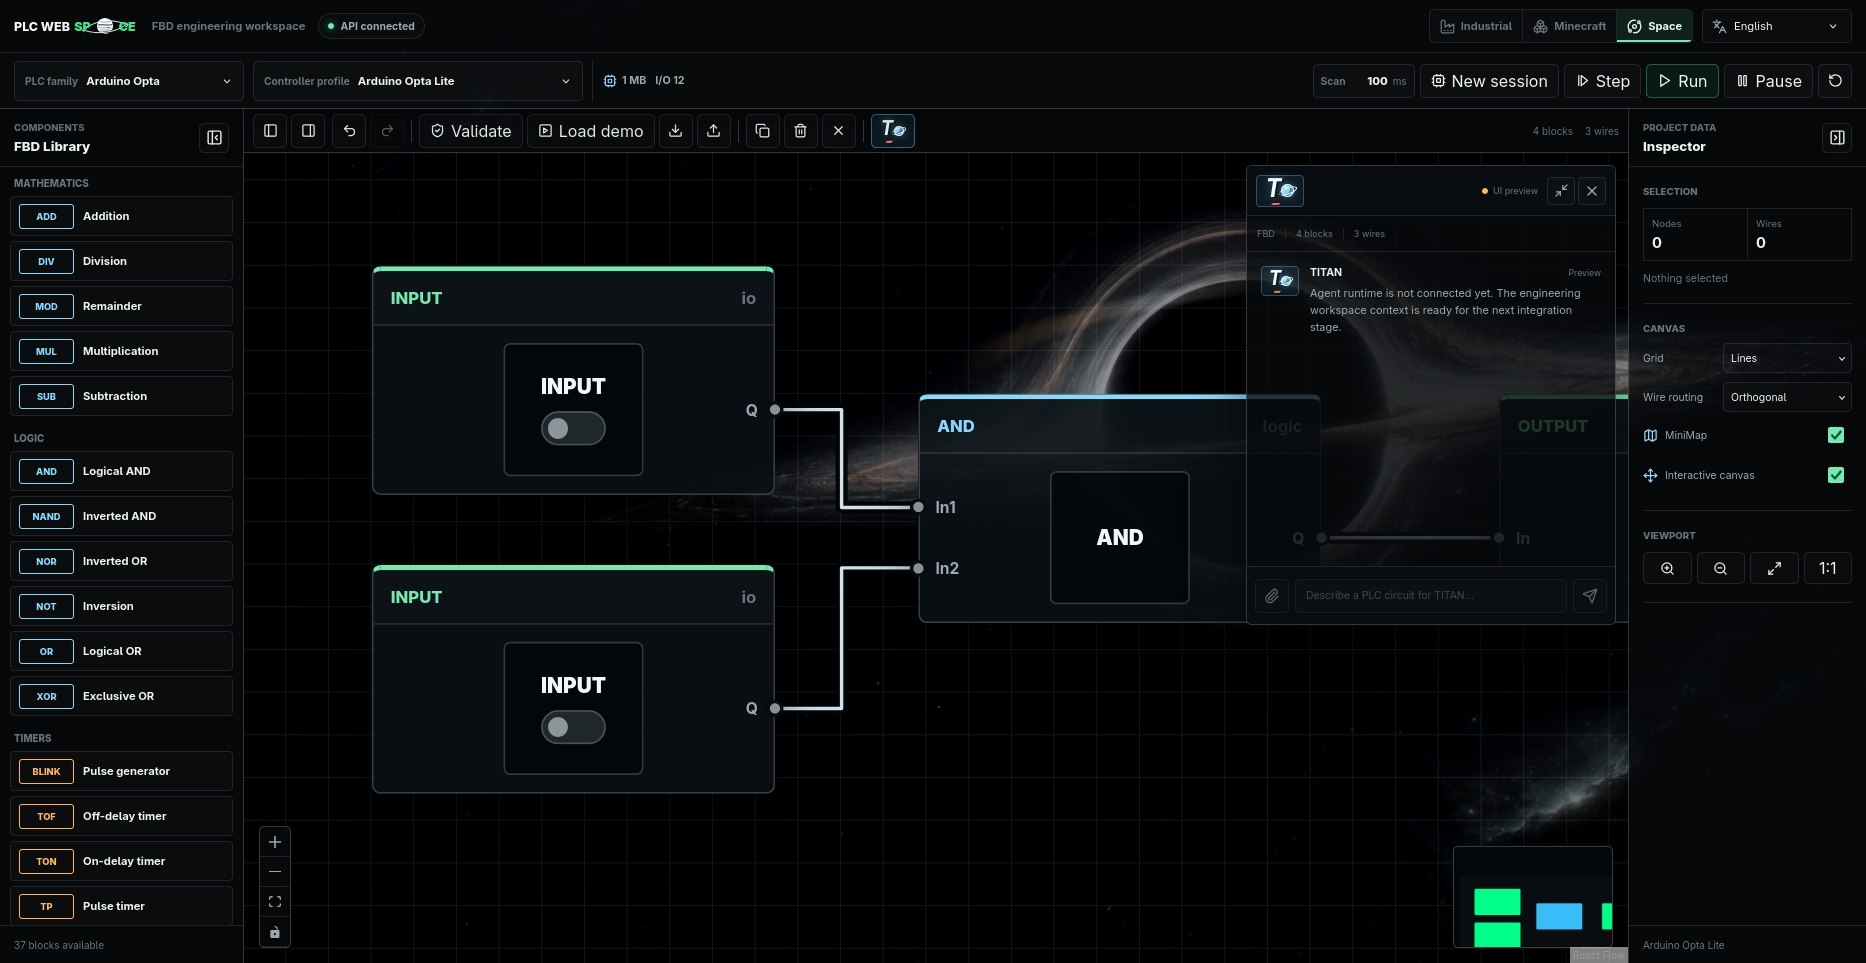Select the Pulse generator BLINK block
1866x963 pixels.
122,771
